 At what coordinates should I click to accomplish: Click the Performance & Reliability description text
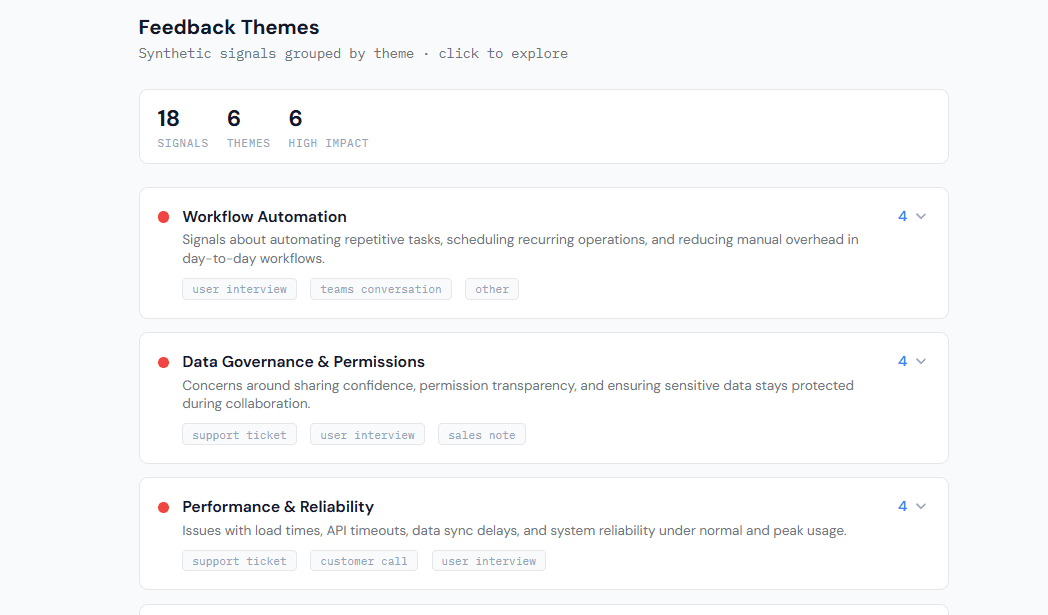coord(514,531)
